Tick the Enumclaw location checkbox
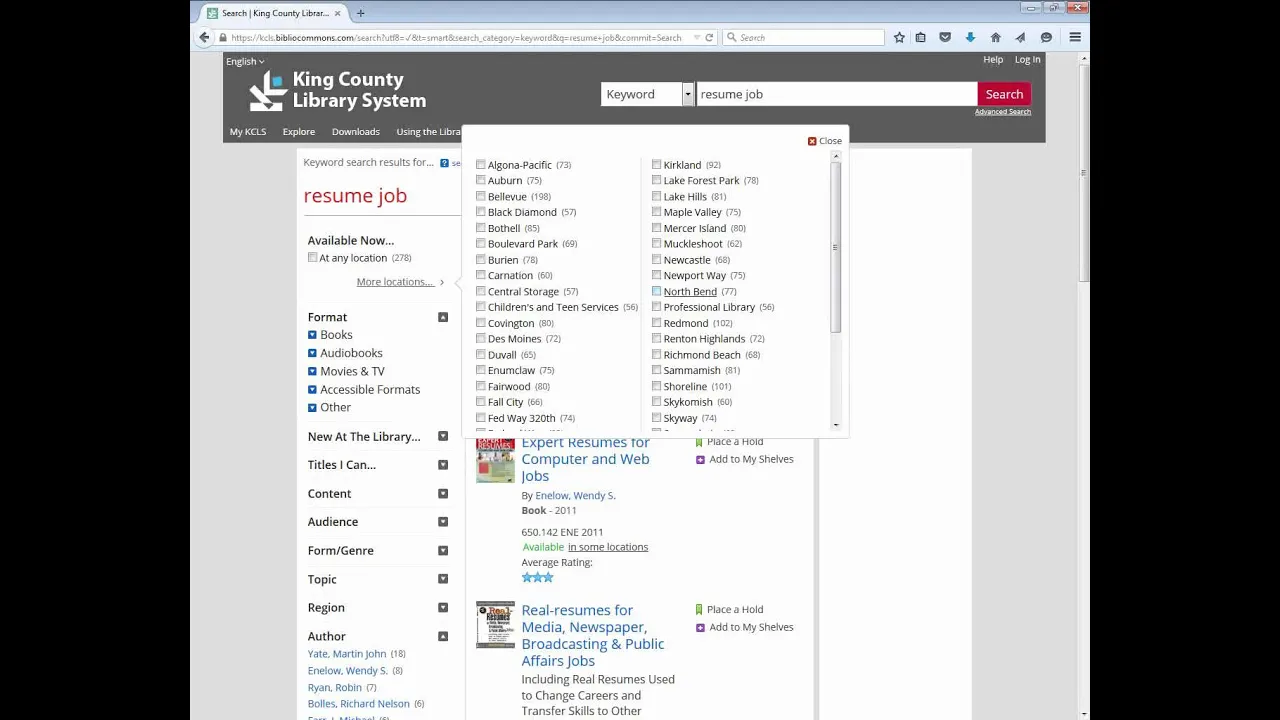Image resolution: width=1280 pixels, height=720 pixels. tap(481, 370)
